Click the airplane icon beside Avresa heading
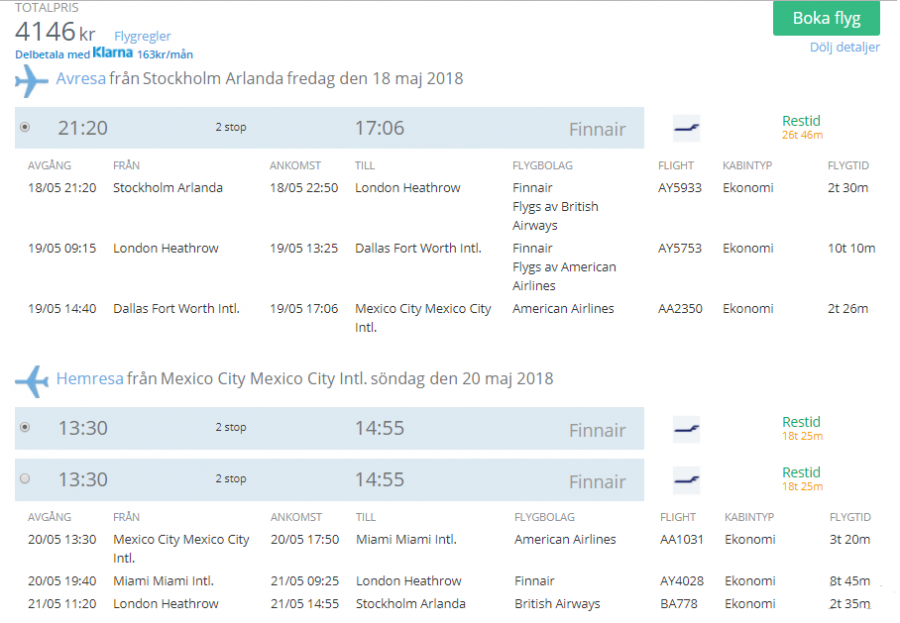Viewport: 900px width, 623px height. 32,80
